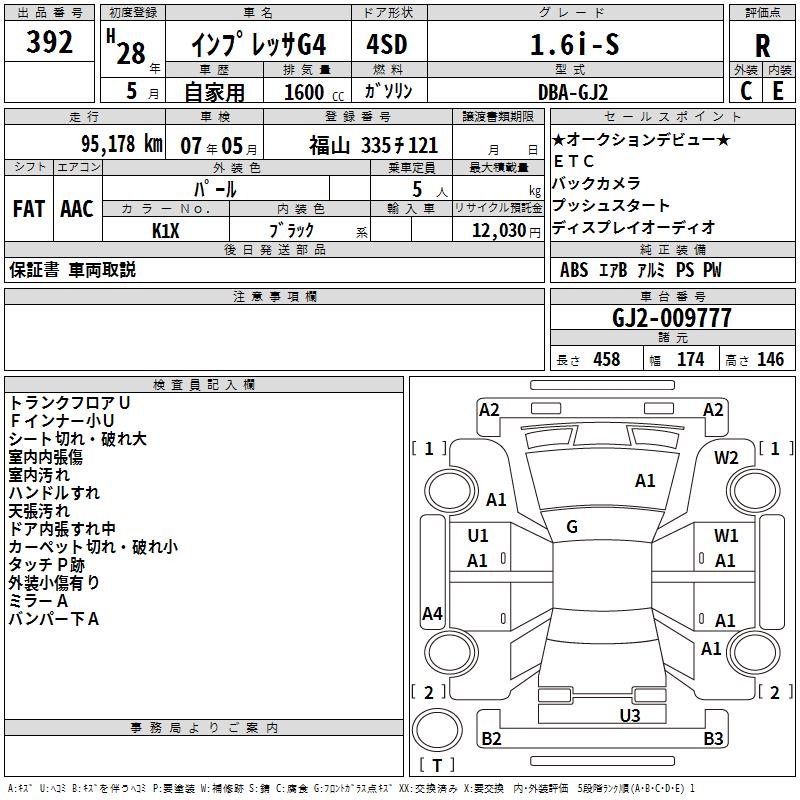The height and width of the screenshot is (800, 800).
Task: Click the W1 mark on the diagram
Action: click(x=726, y=535)
